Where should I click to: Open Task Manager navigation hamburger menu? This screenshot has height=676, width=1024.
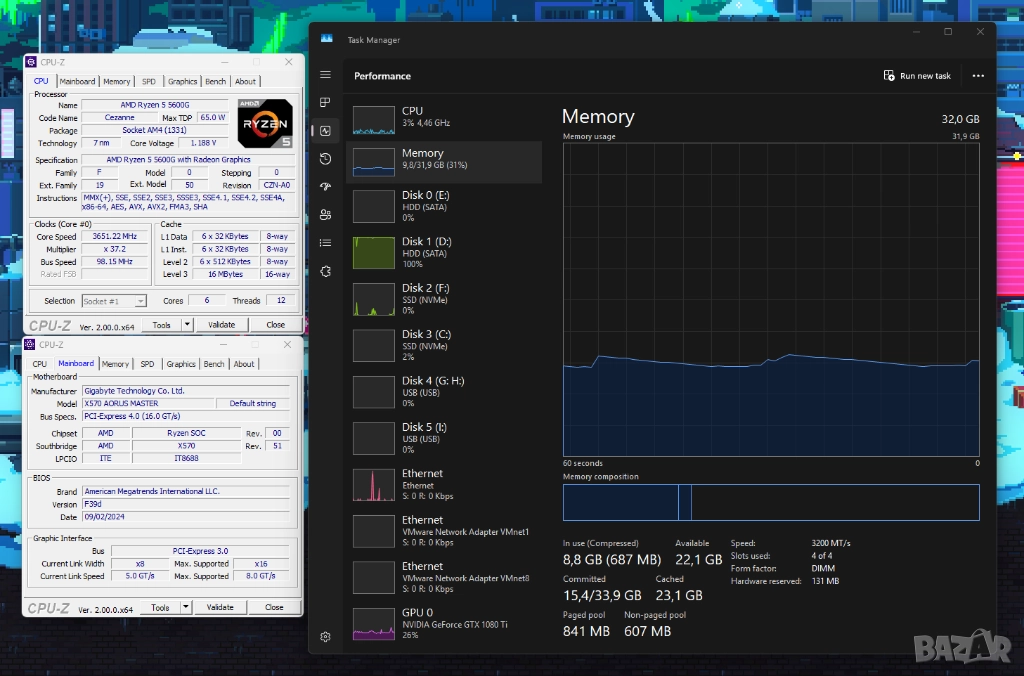(x=325, y=75)
